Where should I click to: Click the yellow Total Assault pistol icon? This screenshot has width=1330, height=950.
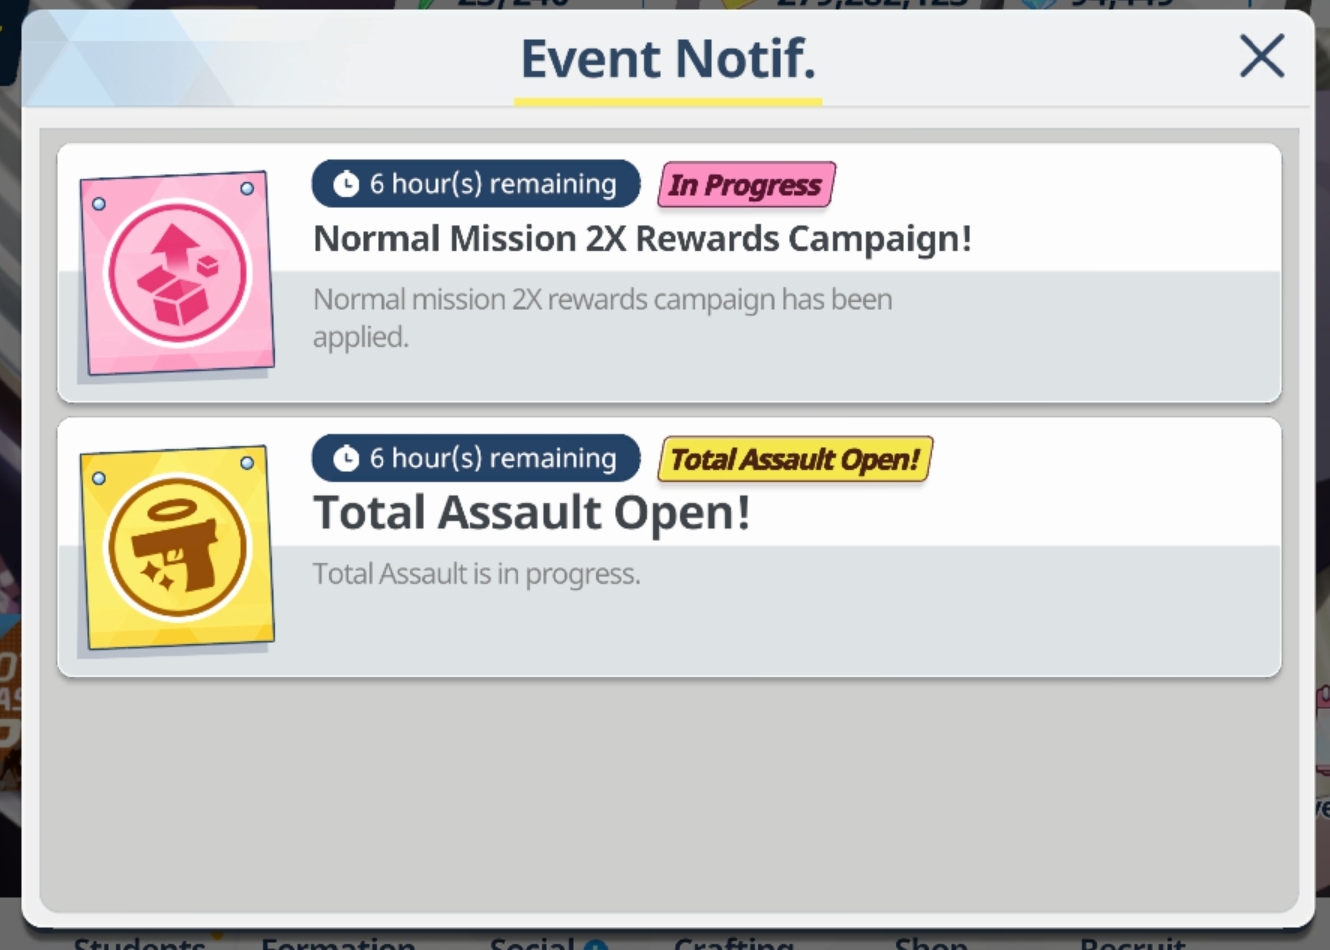pyautogui.click(x=177, y=548)
